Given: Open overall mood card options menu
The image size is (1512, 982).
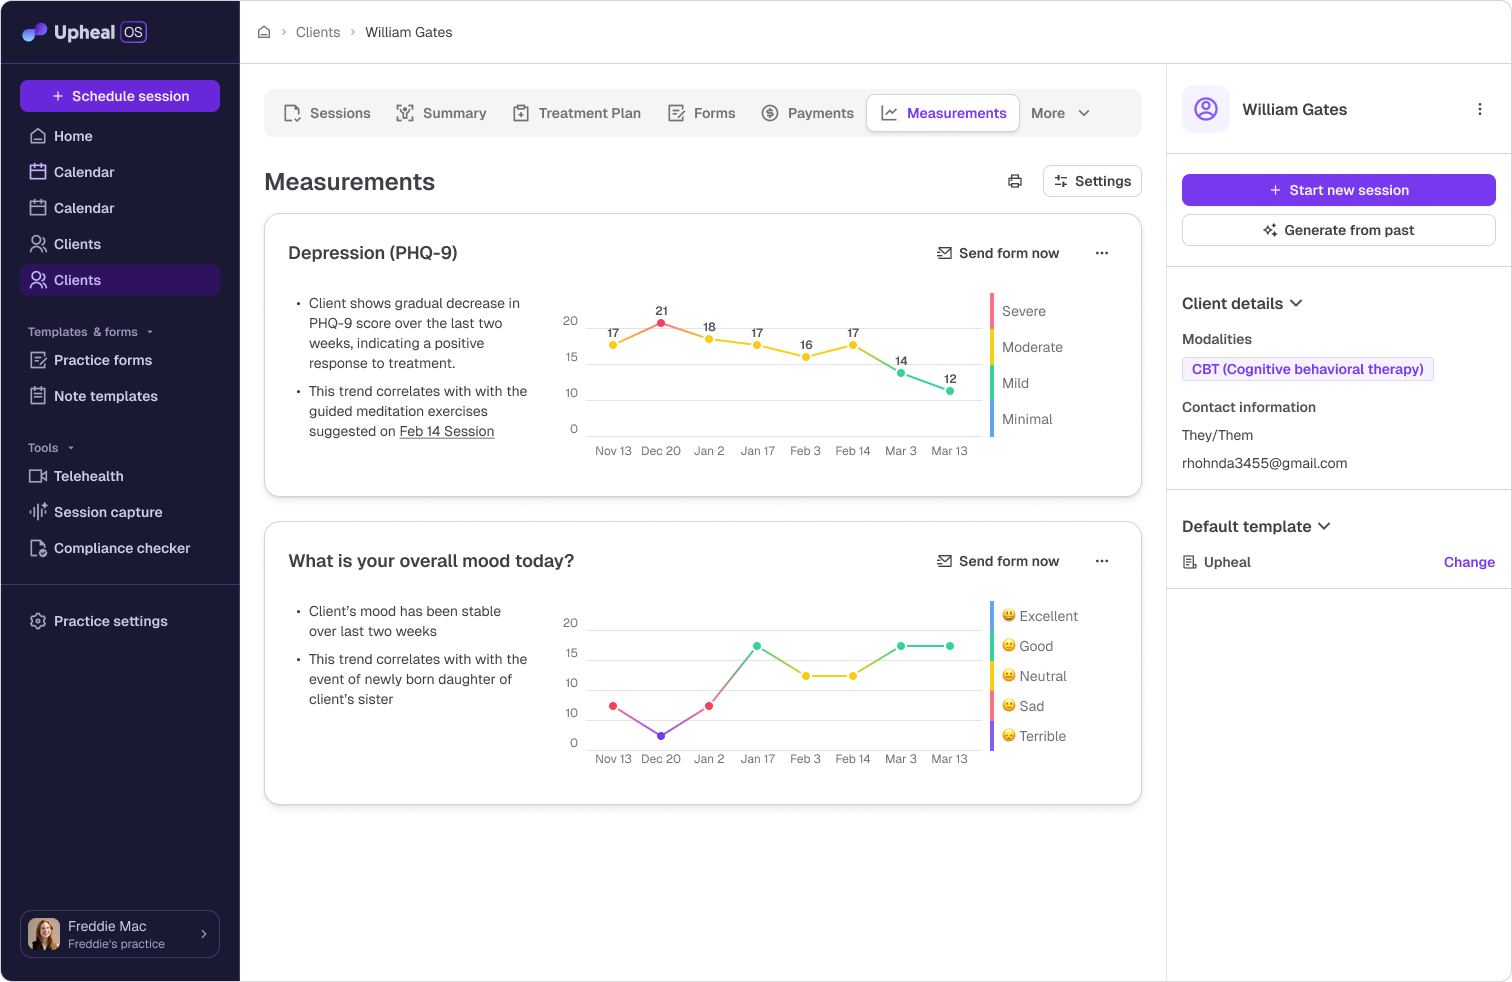Looking at the screenshot, I should (x=1102, y=561).
